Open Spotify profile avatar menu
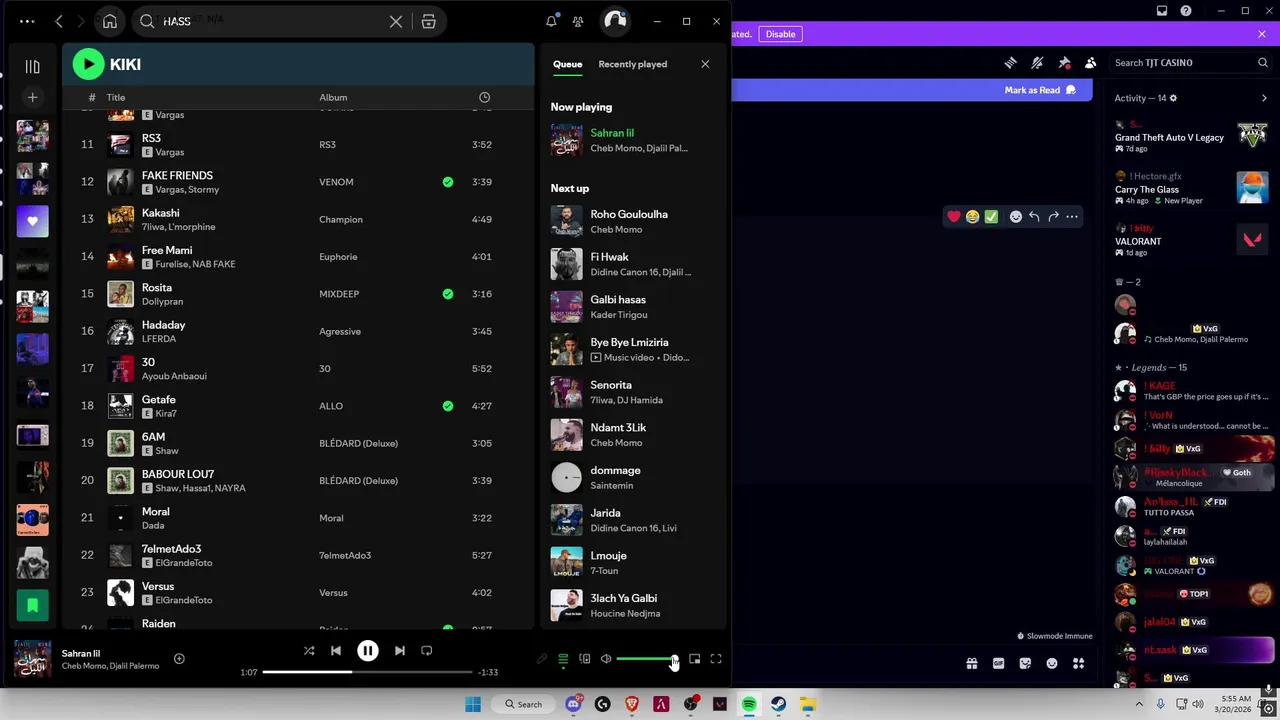Viewport: 1280px width, 720px height. (615, 21)
